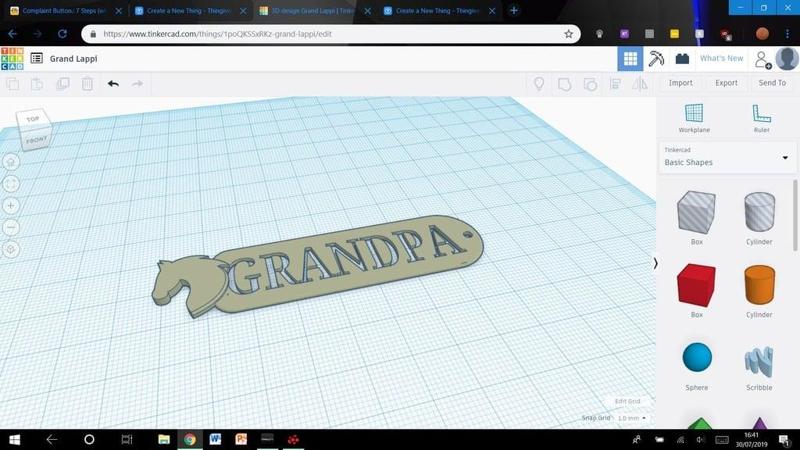Click the Zoom in button
The height and width of the screenshot is (450, 800).
pyautogui.click(x=11, y=206)
